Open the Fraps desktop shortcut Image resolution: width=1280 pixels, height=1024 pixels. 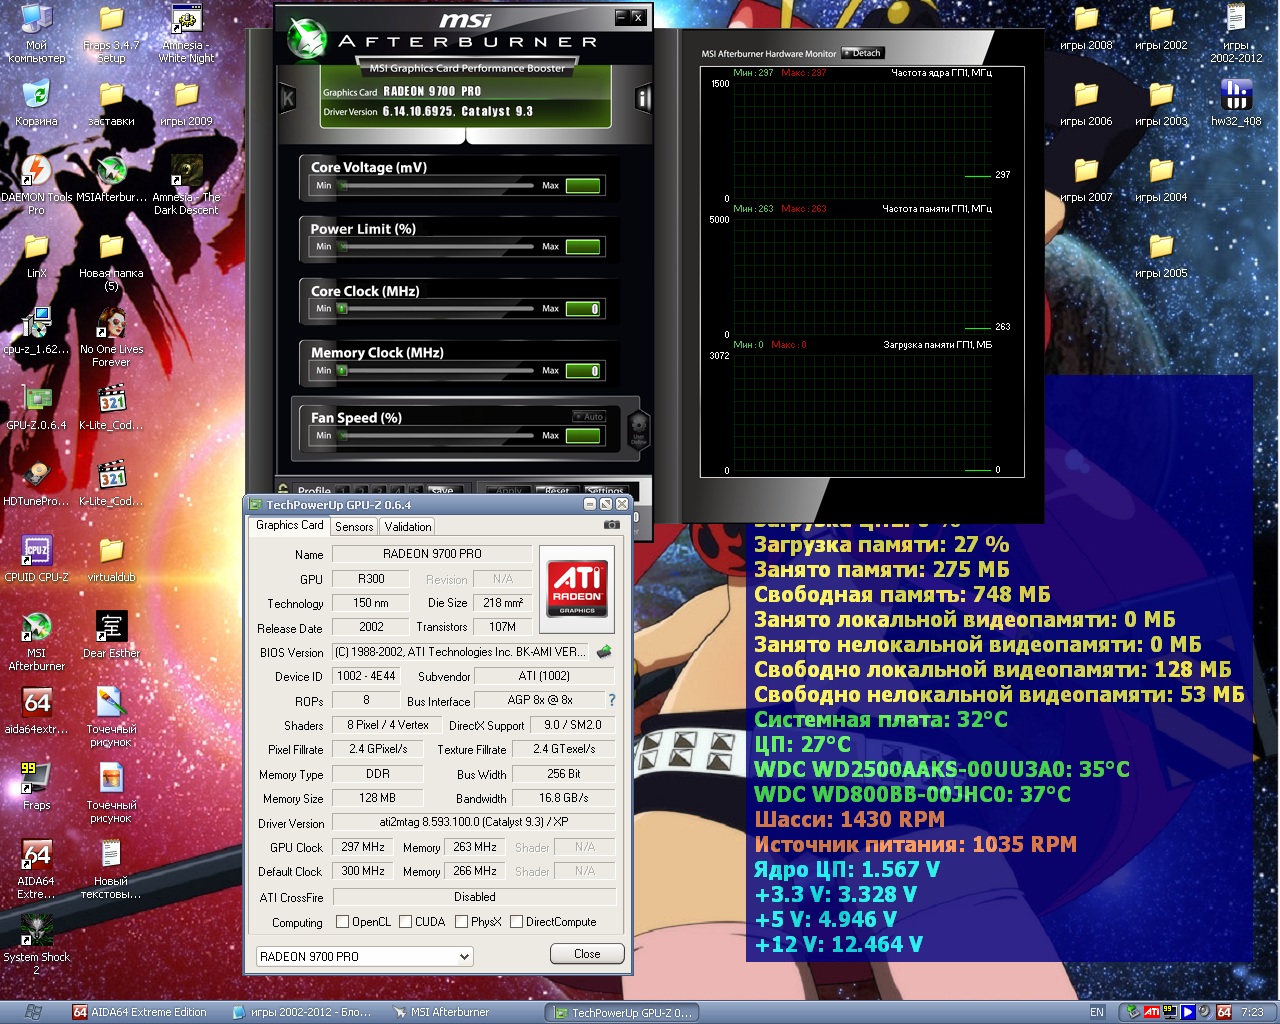[x=36, y=788]
